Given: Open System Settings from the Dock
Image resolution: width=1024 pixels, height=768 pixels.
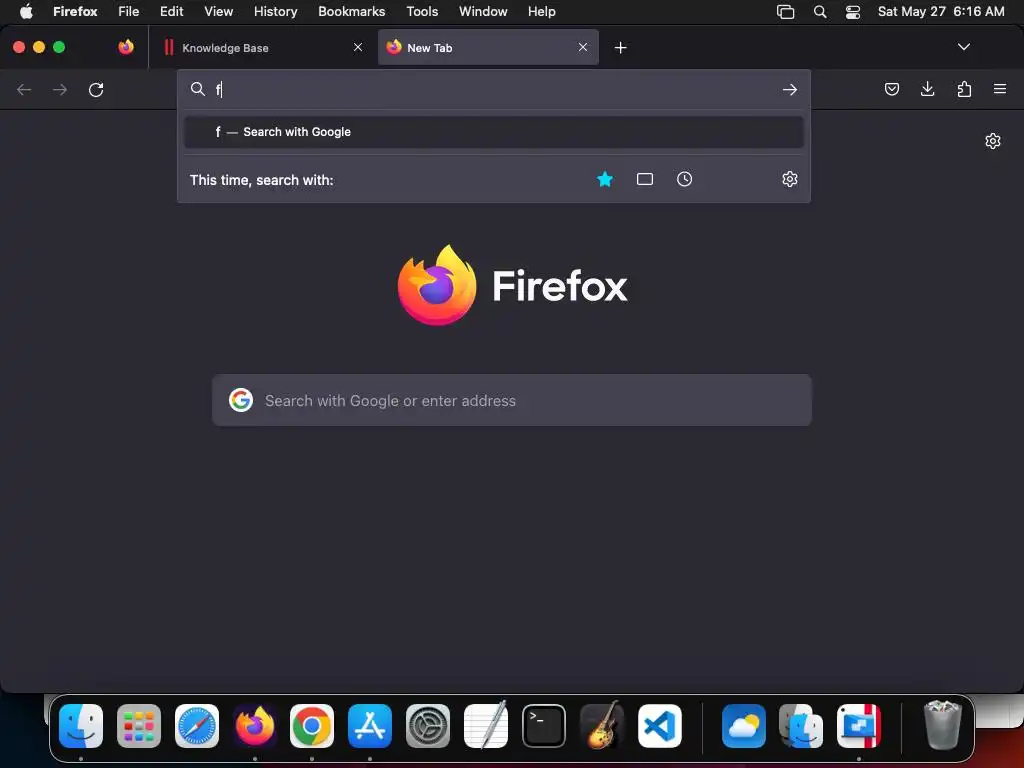Looking at the screenshot, I should [x=428, y=726].
